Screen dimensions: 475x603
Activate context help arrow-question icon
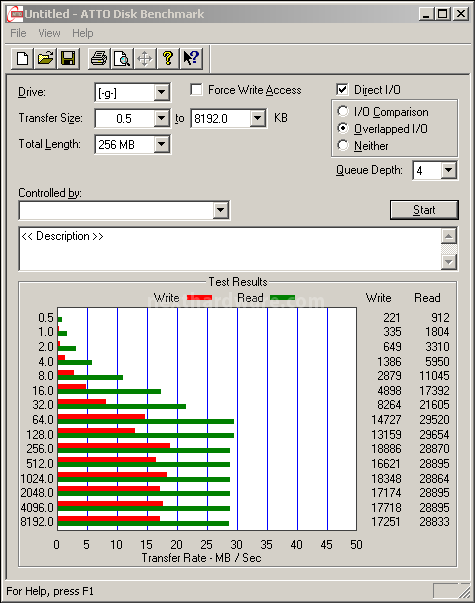coord(191,59)
